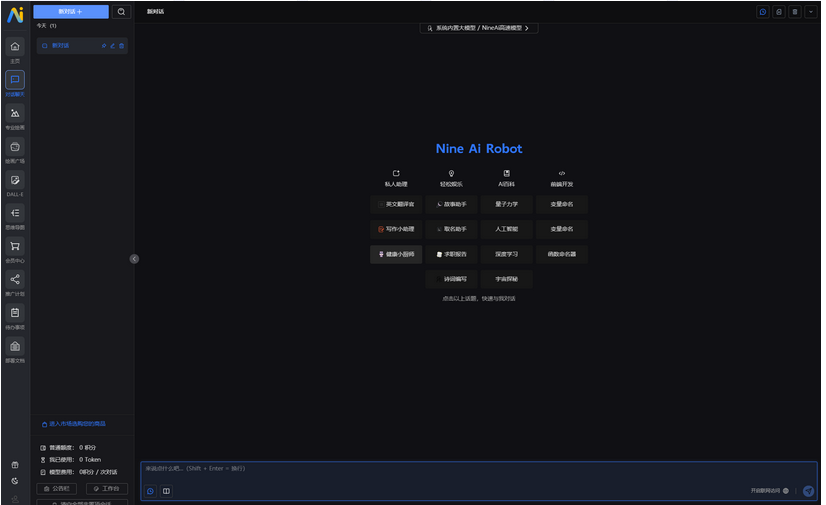
Task: Open the 绘画广场 gallery icon in sidebar
Action: coord(15,147)
